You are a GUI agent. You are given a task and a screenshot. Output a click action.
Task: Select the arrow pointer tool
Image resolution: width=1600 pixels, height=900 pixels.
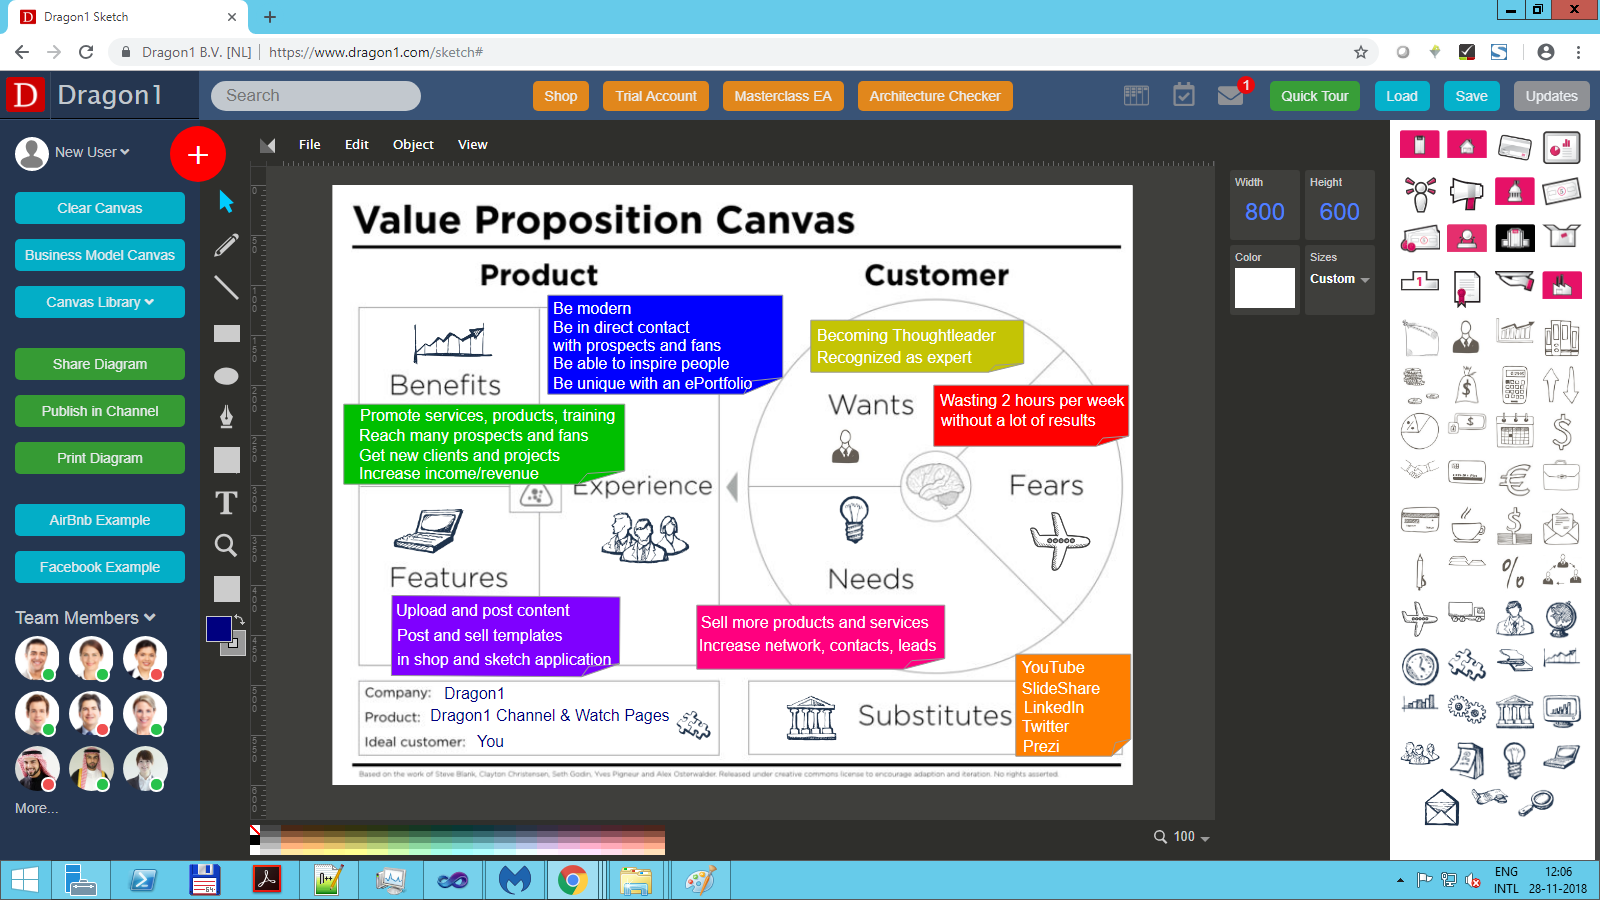(226, 201)
